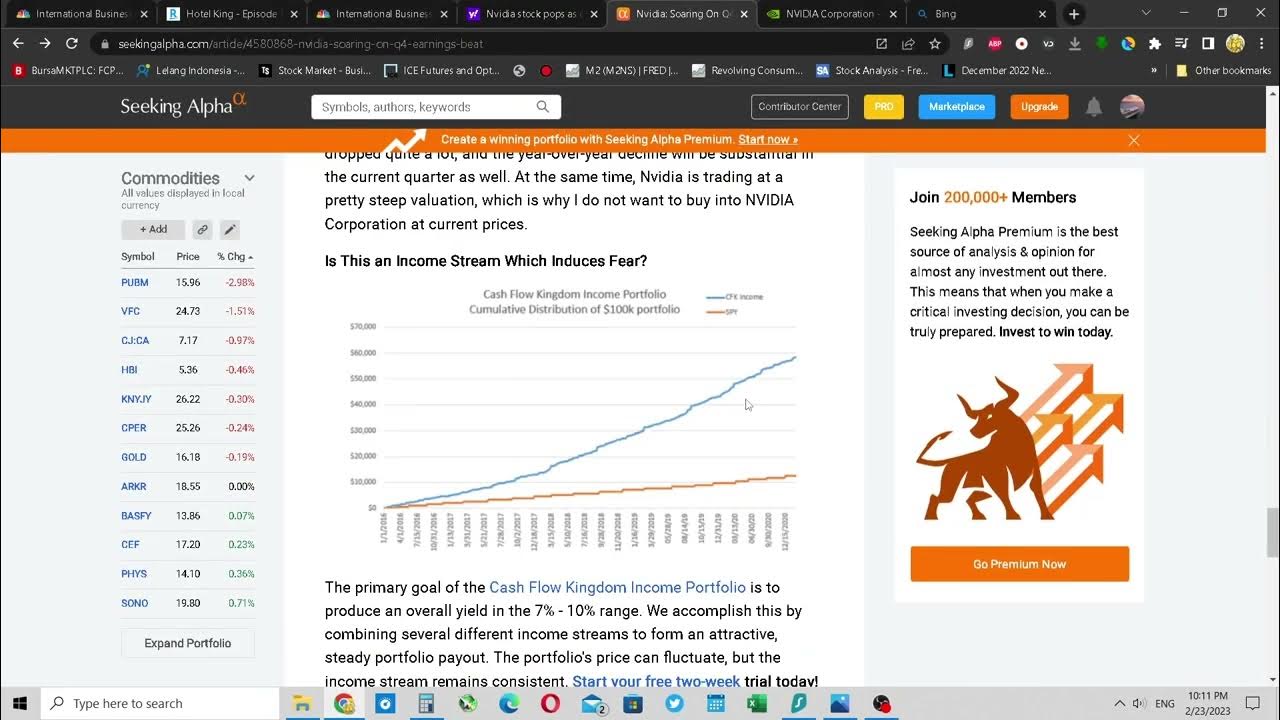Edit the portfolio with the pencil icon

[x=229, y=229]
